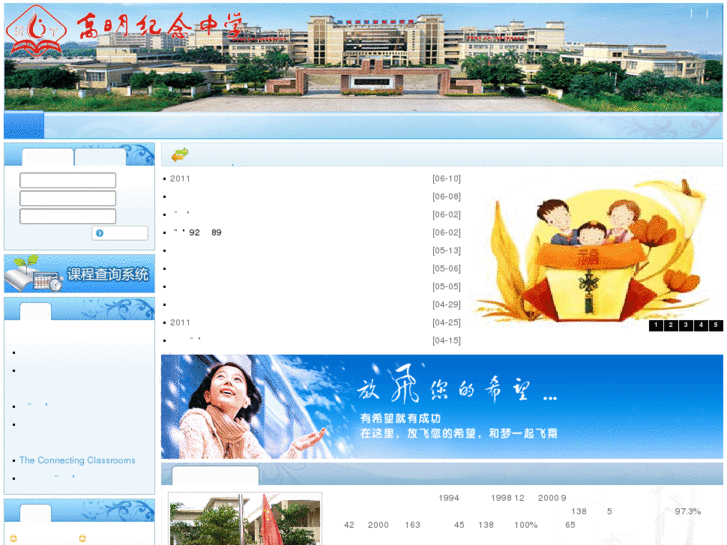Open the 课程查询系统 course query banner
Screen dimensions: 727x545
pyautogui.click(x=79, y=274)
